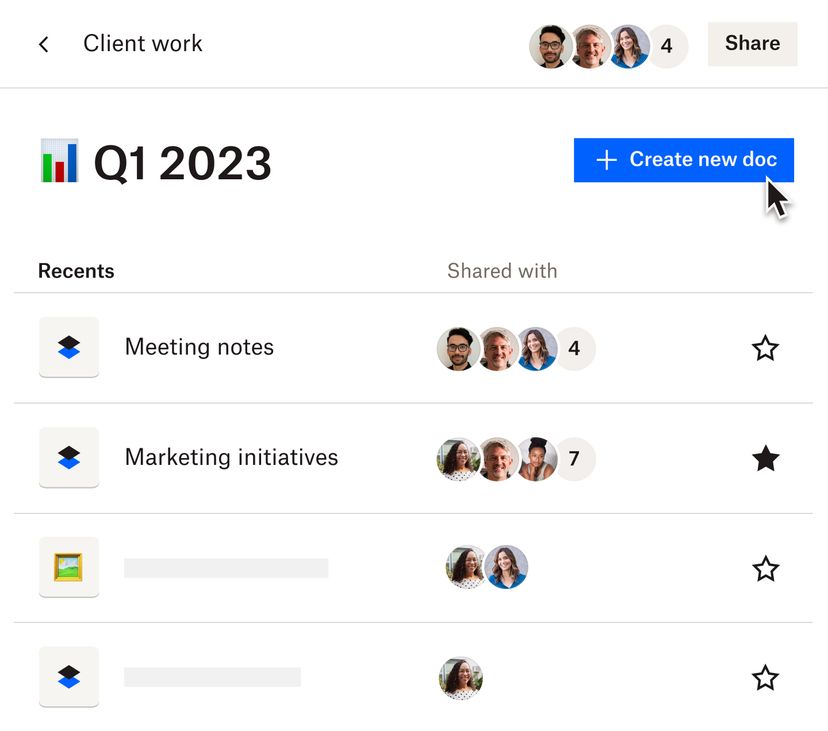Star the image file row
This screenshot has height=731, width=828.
click(766, 568)
